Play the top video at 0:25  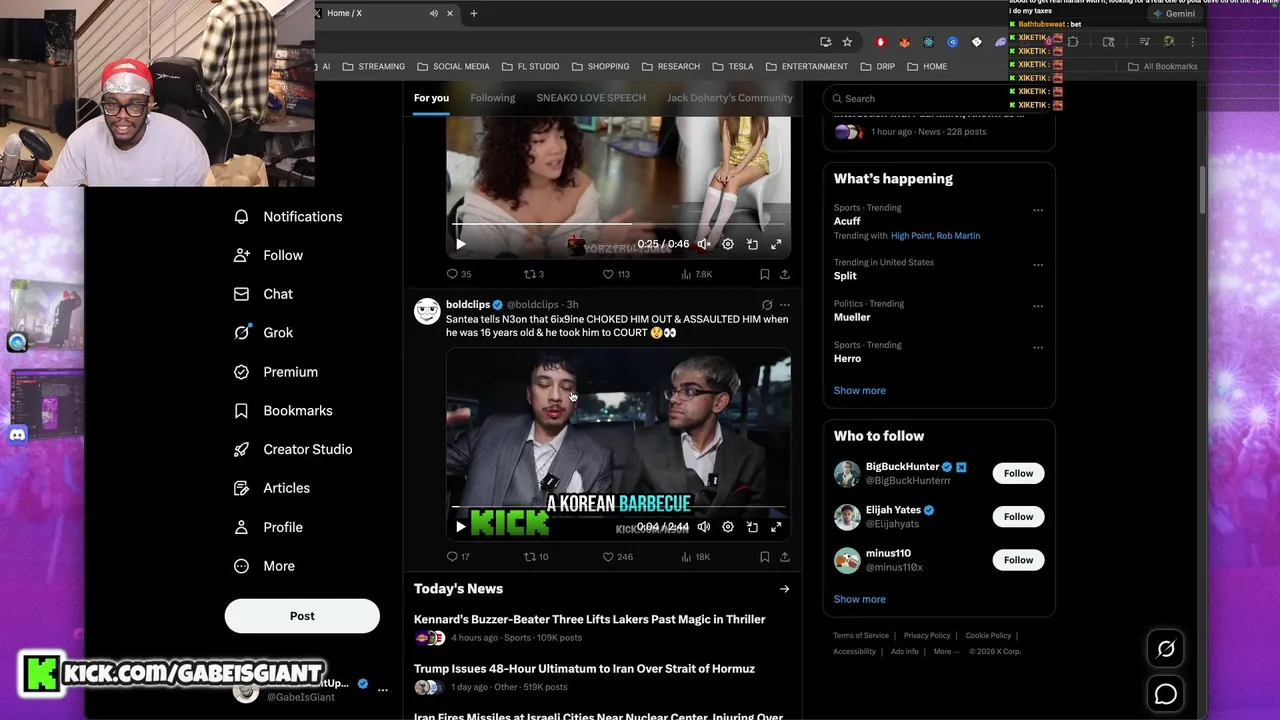[x=461, y=244]
